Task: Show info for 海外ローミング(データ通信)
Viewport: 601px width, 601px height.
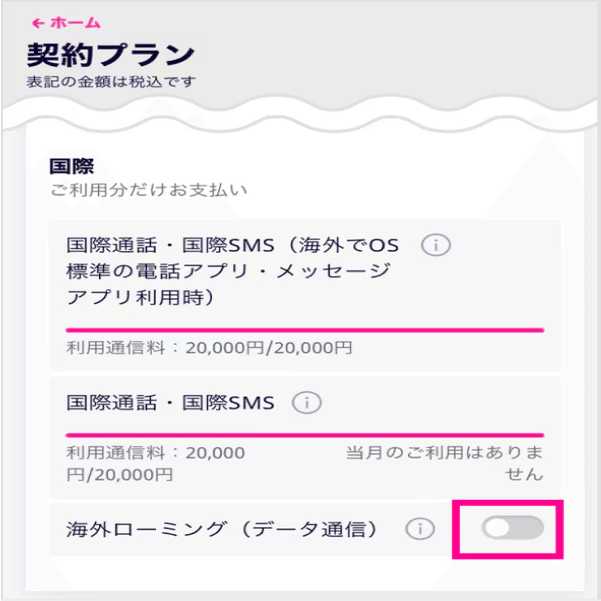Action: coord(420,529)
